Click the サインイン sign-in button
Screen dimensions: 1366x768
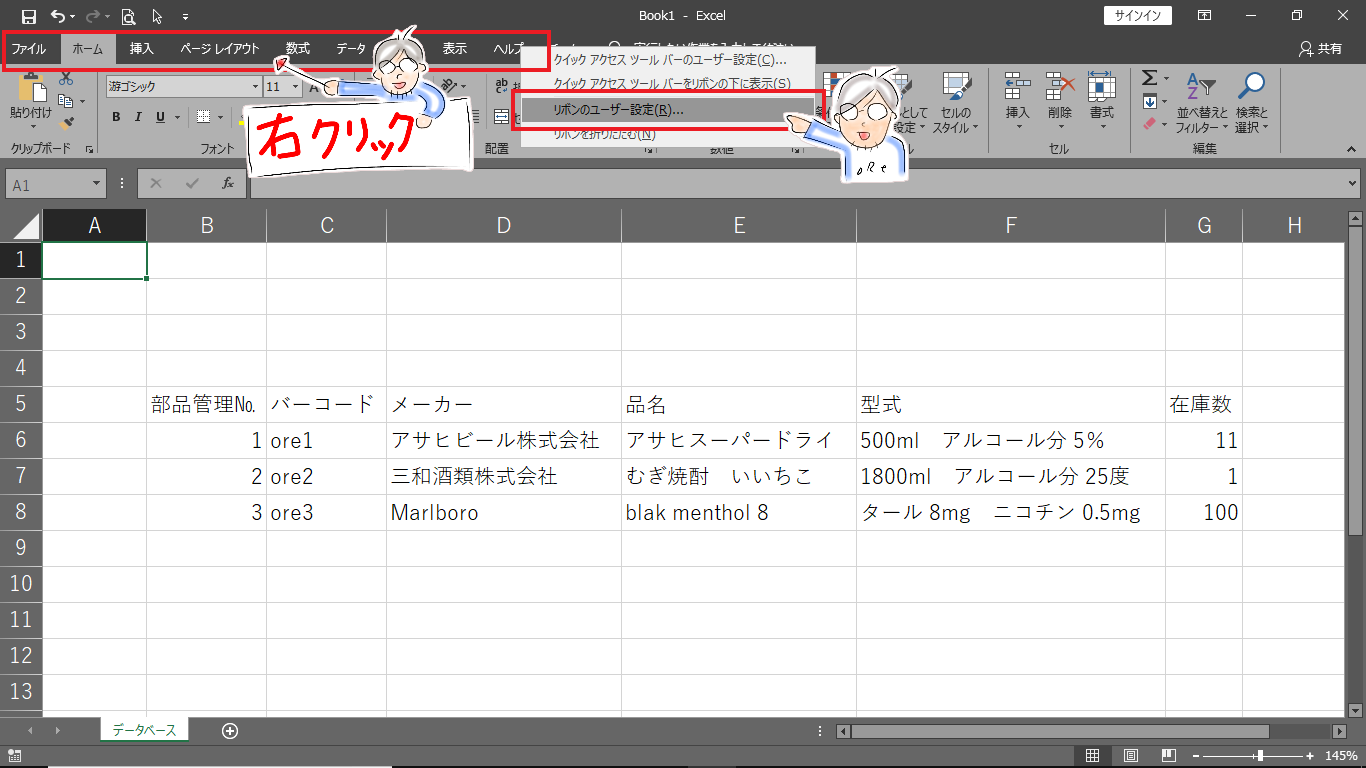[x=1138, y=16]
